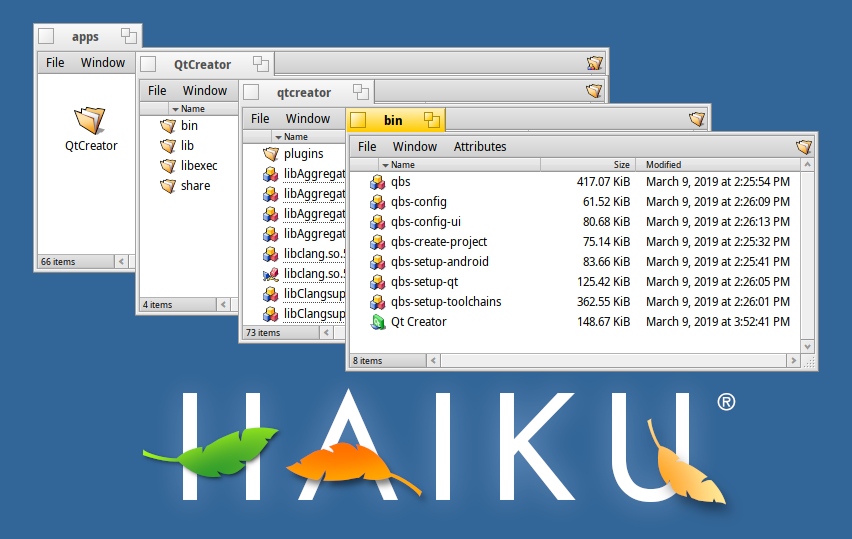
Task: Select the '362.55 KiB' size cell
Action: [x=603, y=302]
